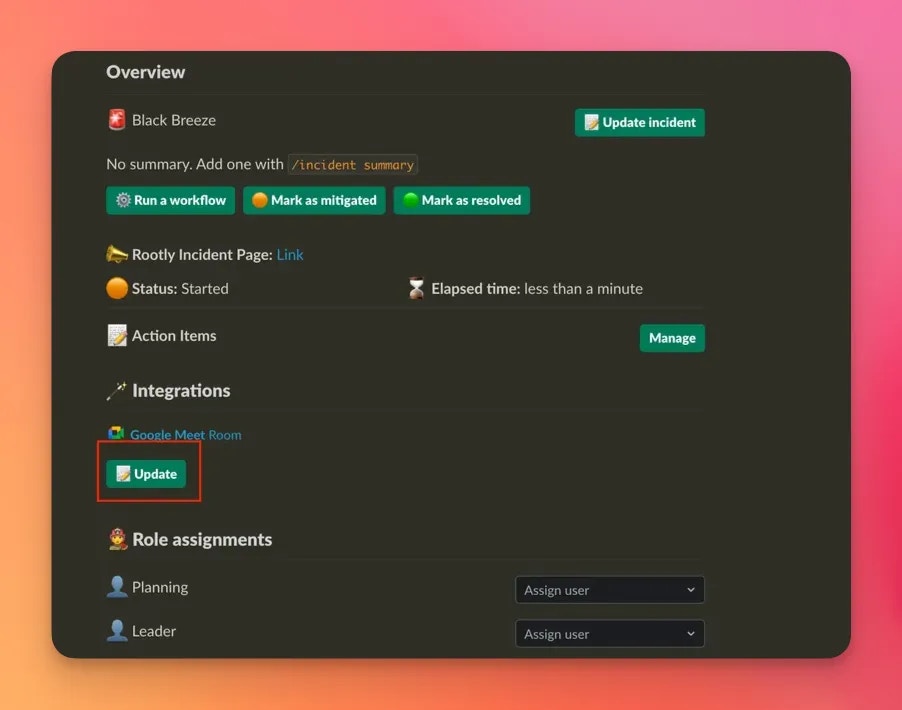Click the firefighter icon beside Role assignments
This screenshot has height=710, width=902.
coord(117,539)
